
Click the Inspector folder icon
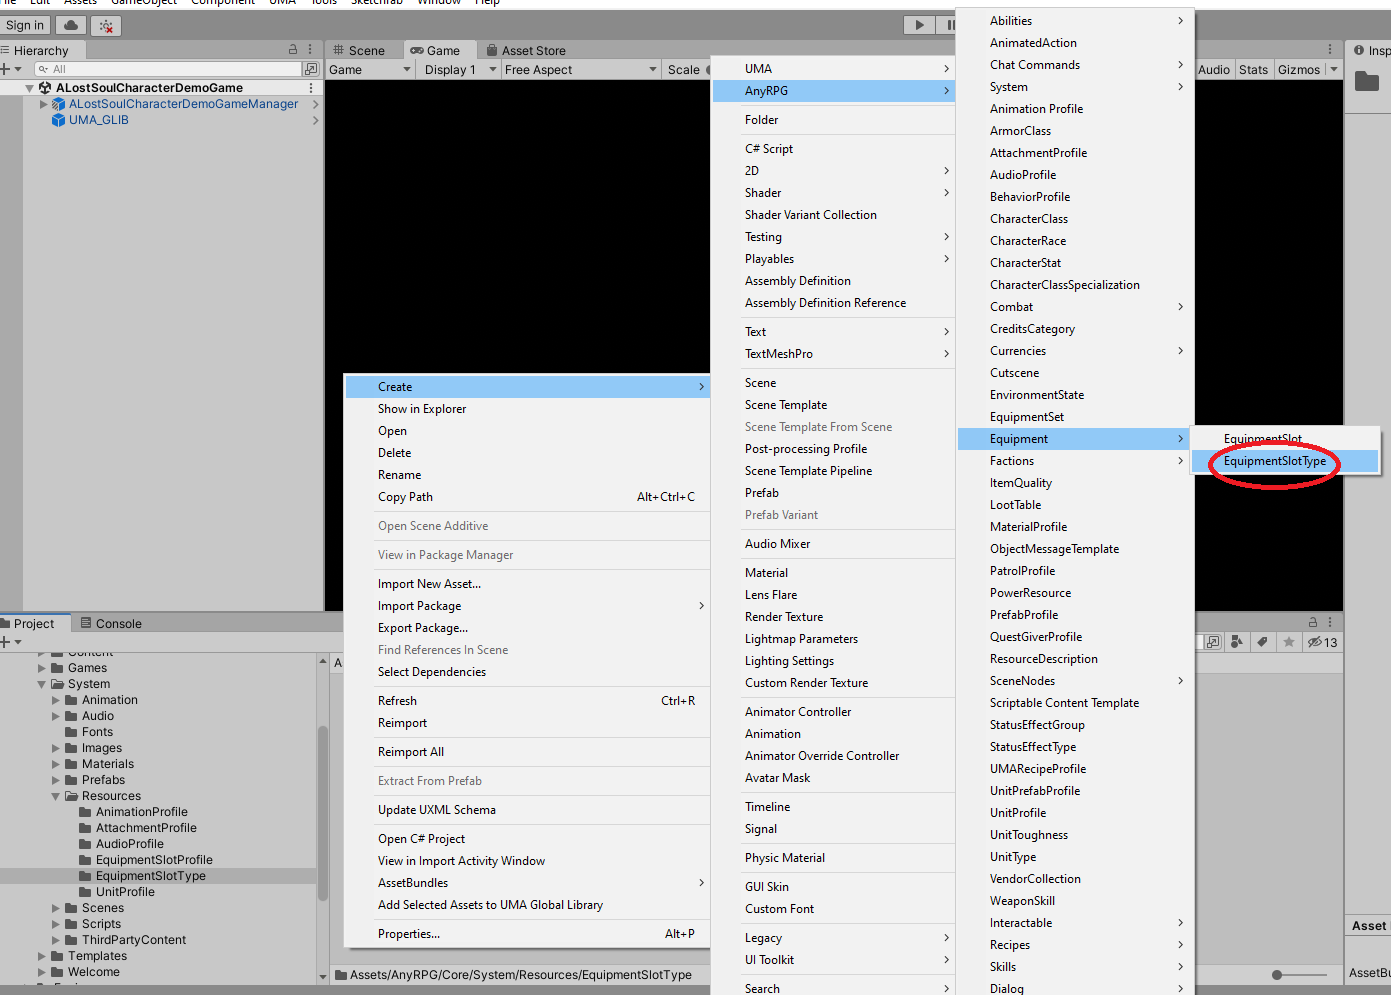click(x=1367, y=81)
